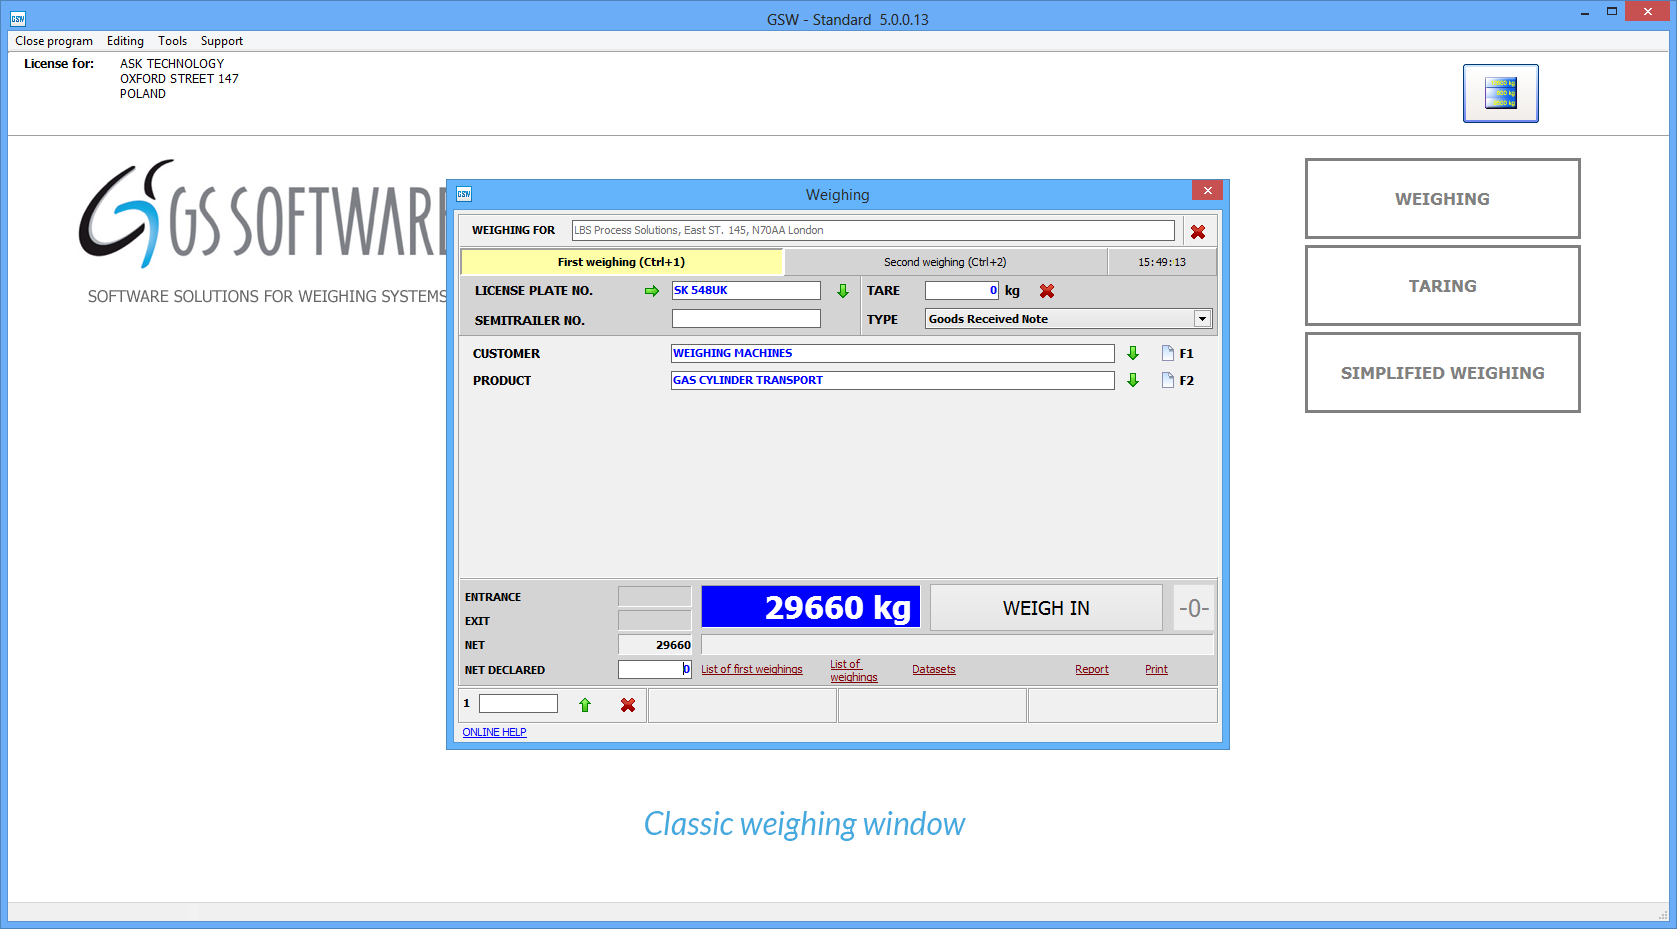Screen dimensions: 1677x929
Task: Open the Editing menu
Action: point(125,41)
